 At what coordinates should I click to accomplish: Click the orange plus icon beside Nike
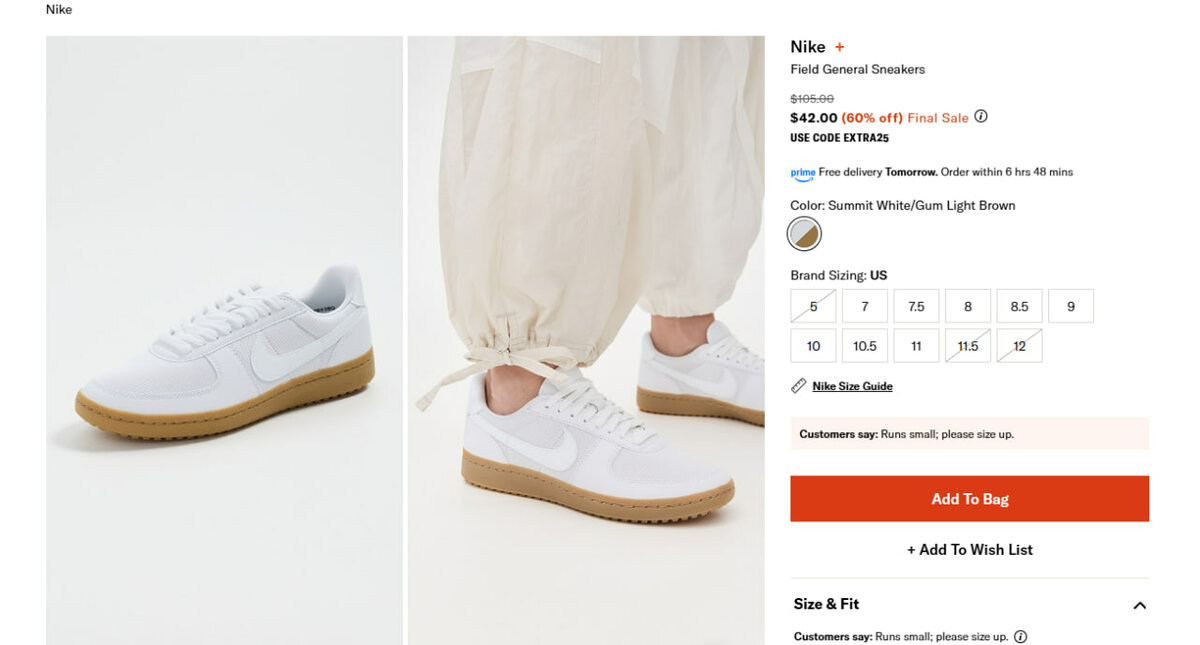click(x=840, y=47)
